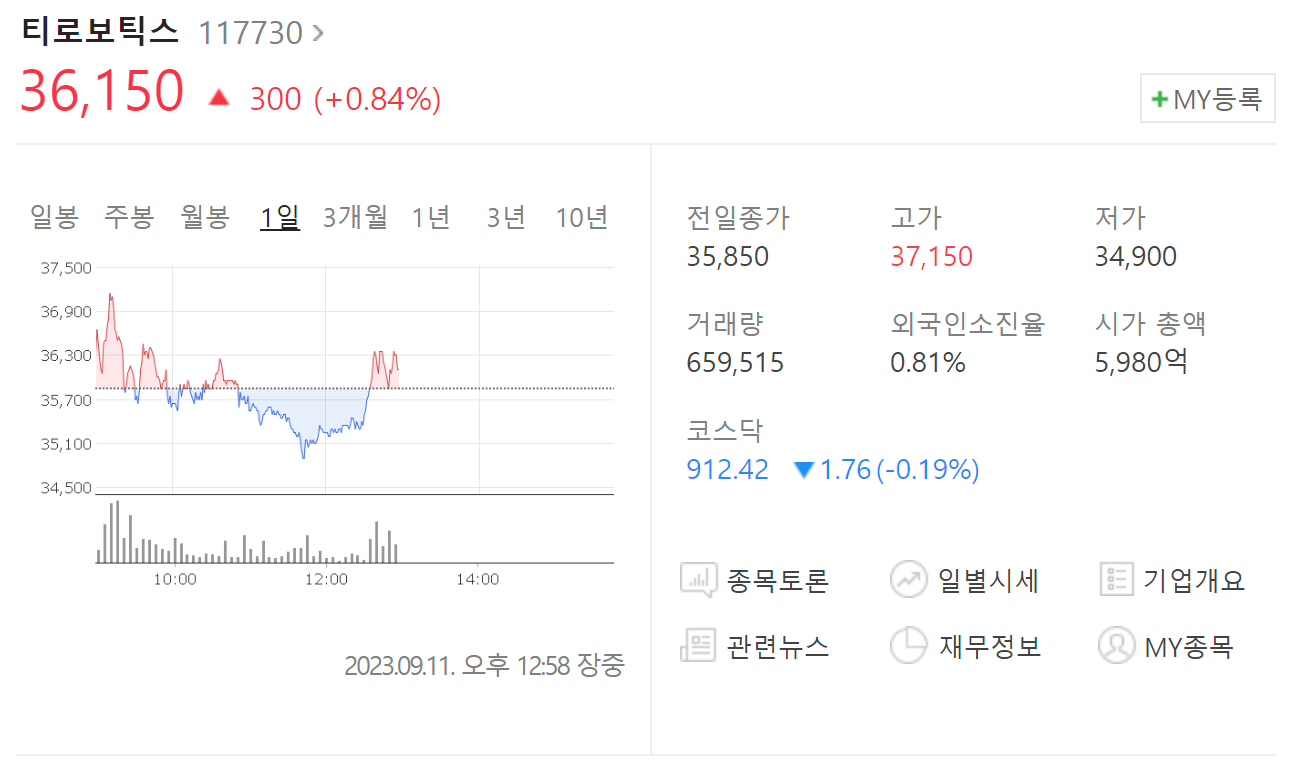
Task: Click the red up-triangle price change indicator
Action: [218, 98]
